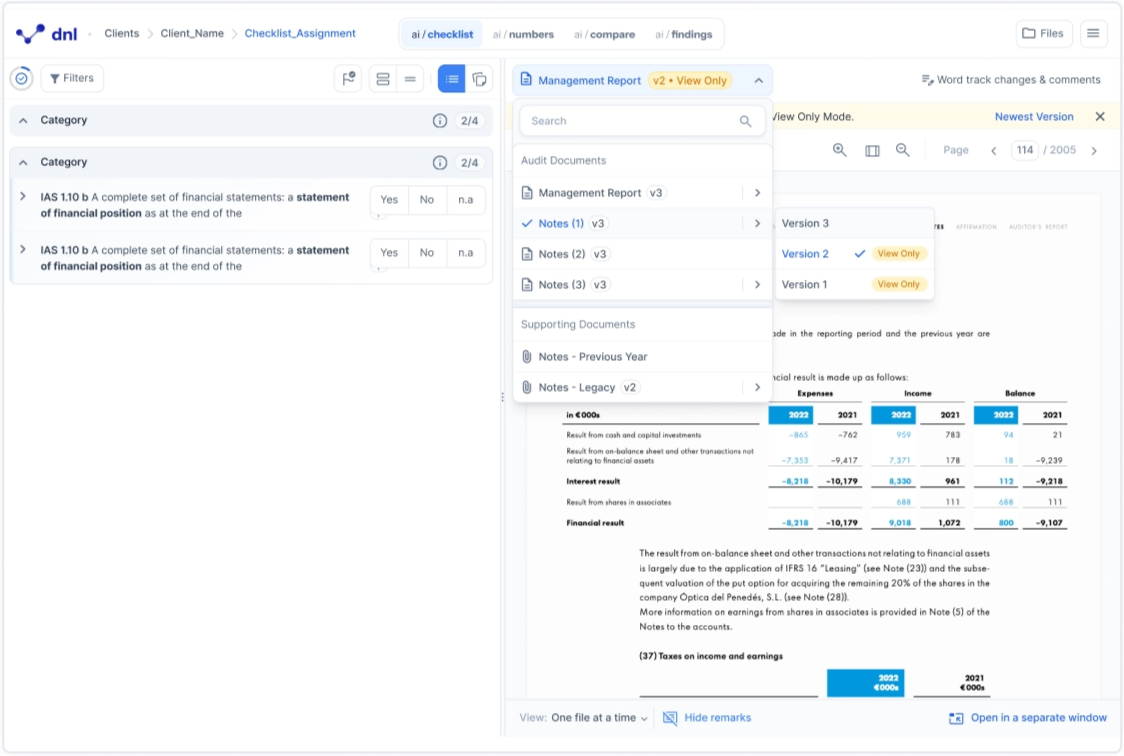Click the Hide remarks icon
This screenshot has height=756, width=1124.
click(x=670, y=718)
